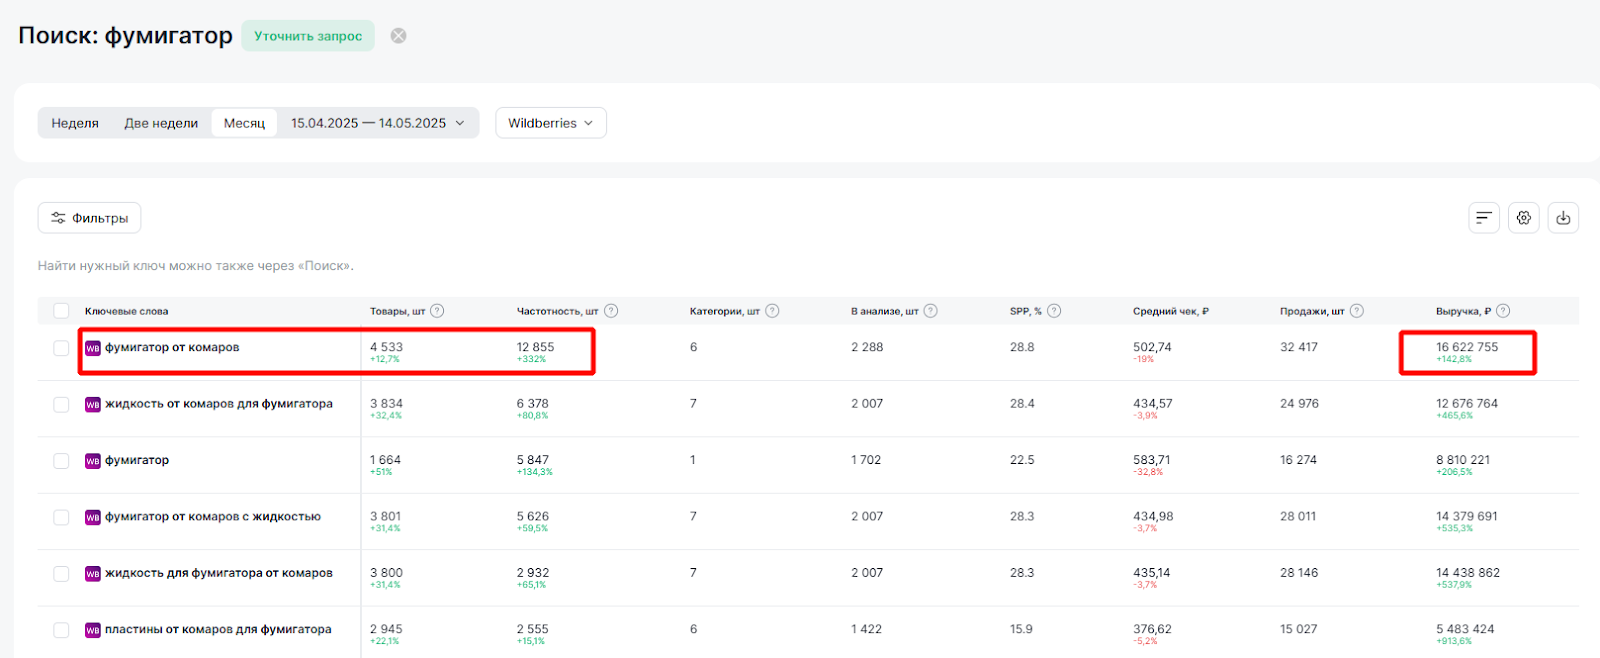Check the box for 'фумигатор от комаров' row
The height and width of the screenshot is (658, 1600).
point(61,348)
